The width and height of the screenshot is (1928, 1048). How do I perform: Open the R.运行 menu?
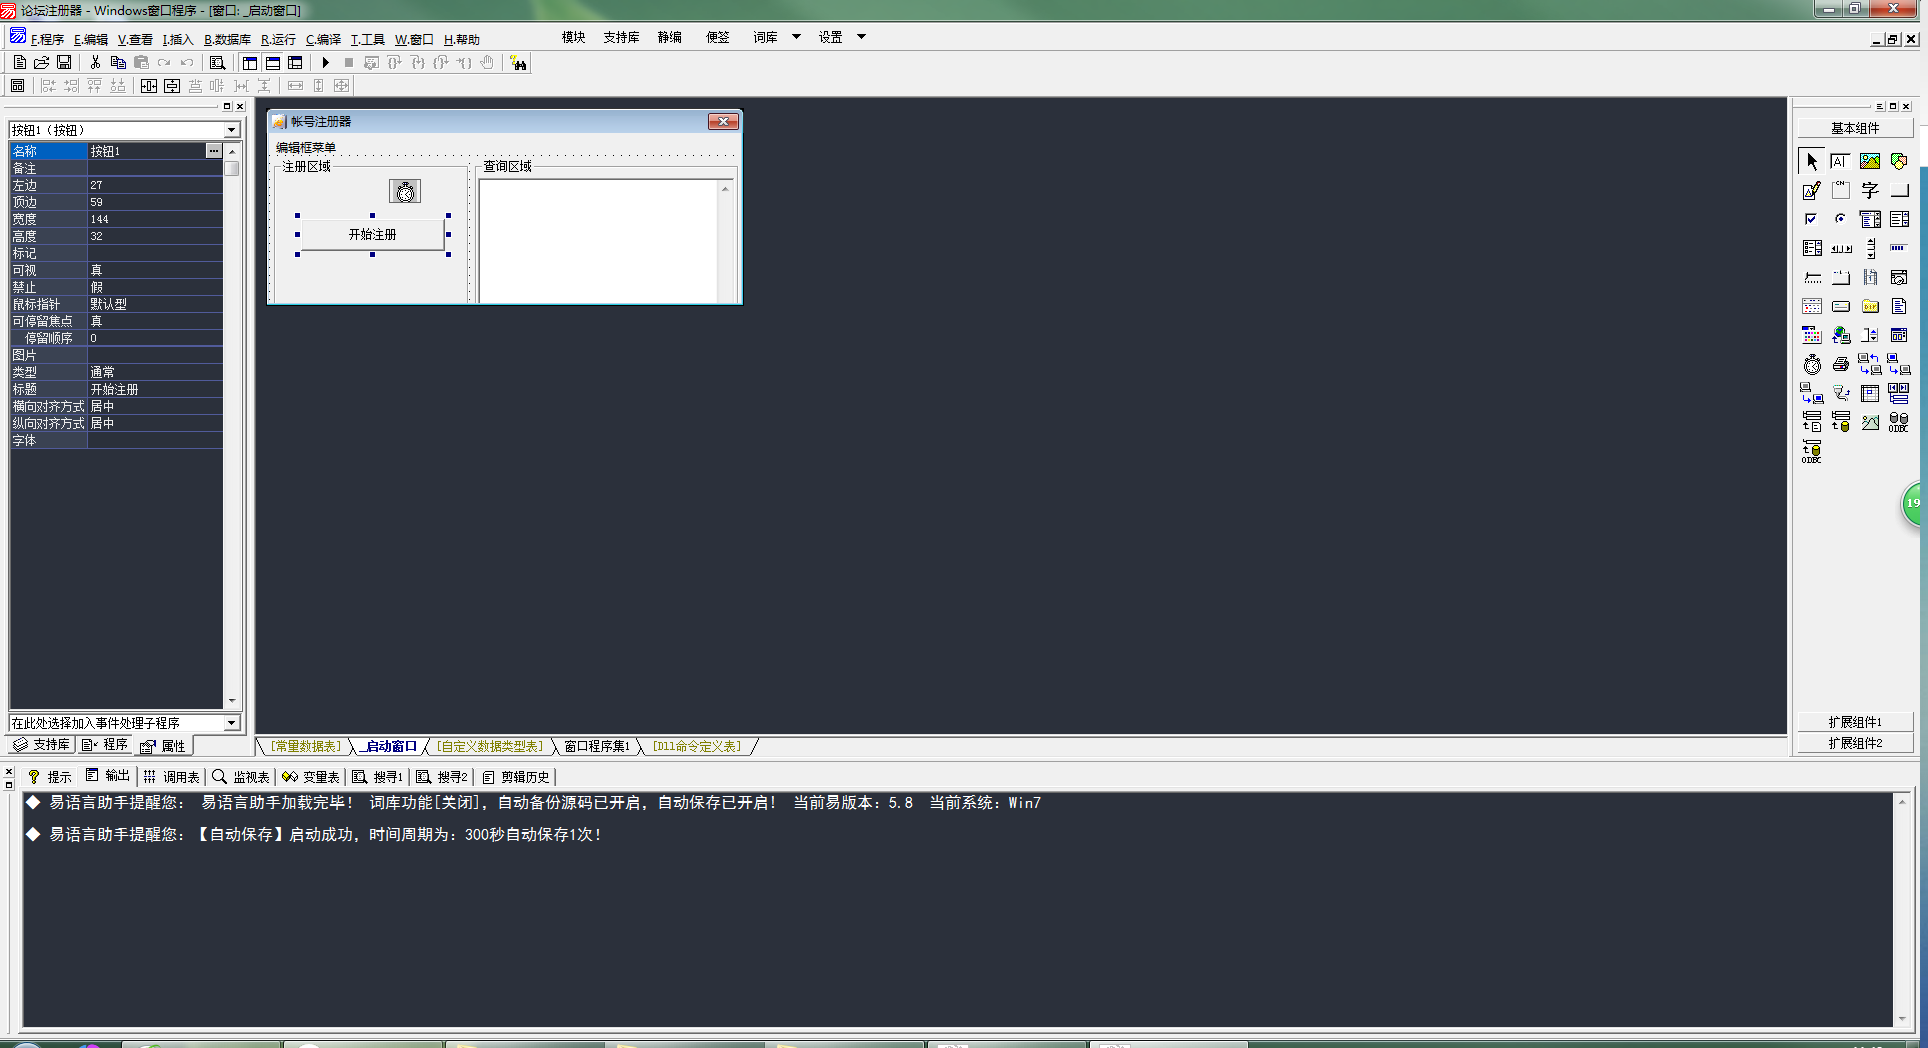coord(278,40)
